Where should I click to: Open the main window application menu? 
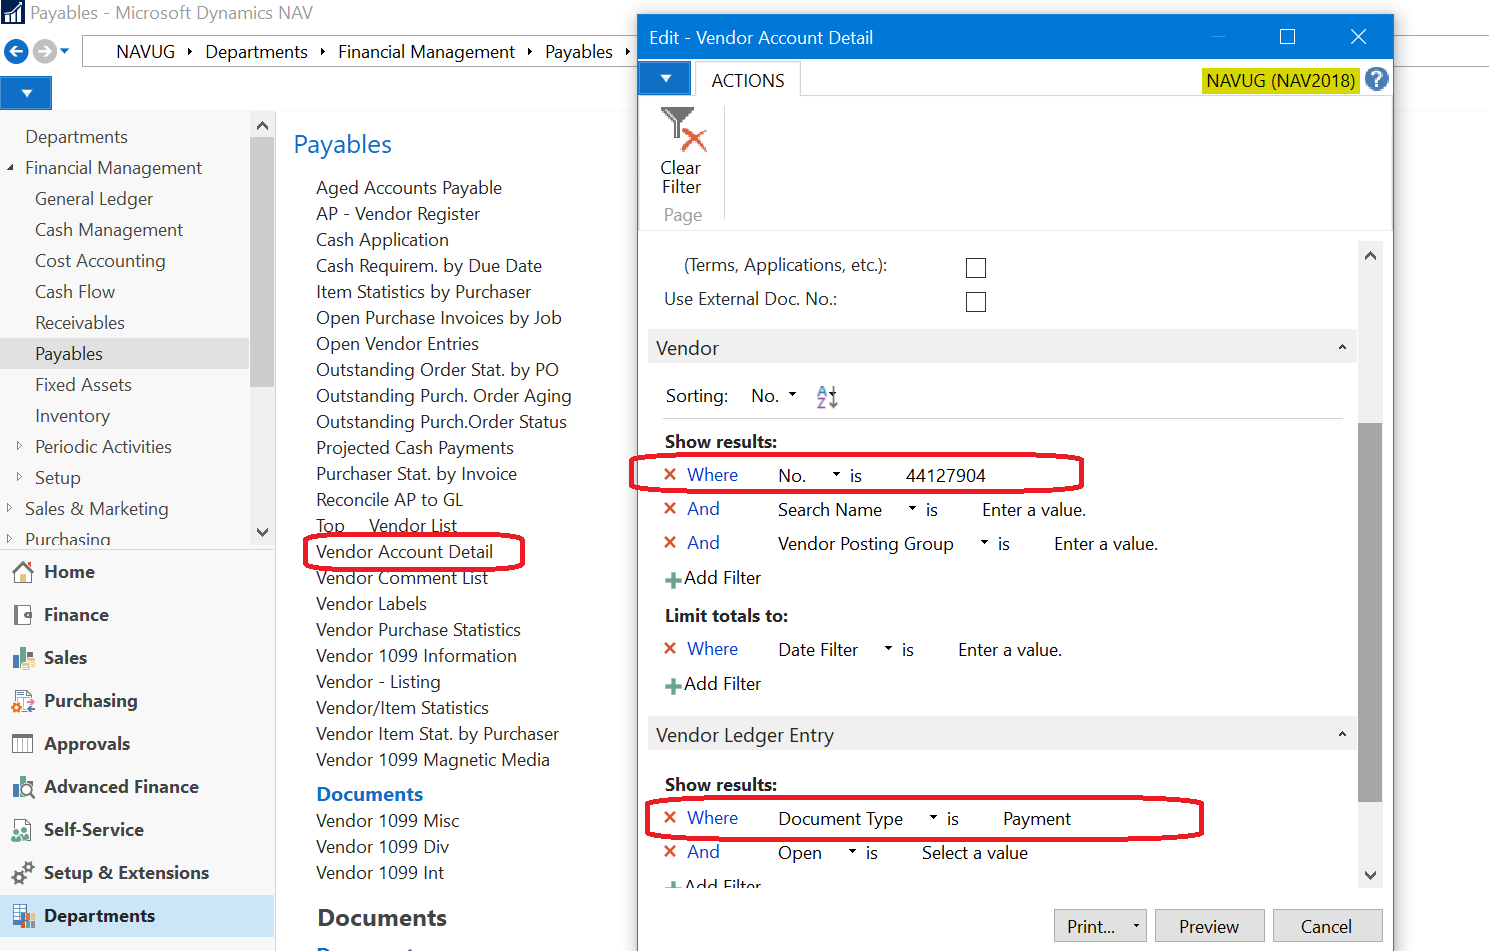tap(26, 93)
